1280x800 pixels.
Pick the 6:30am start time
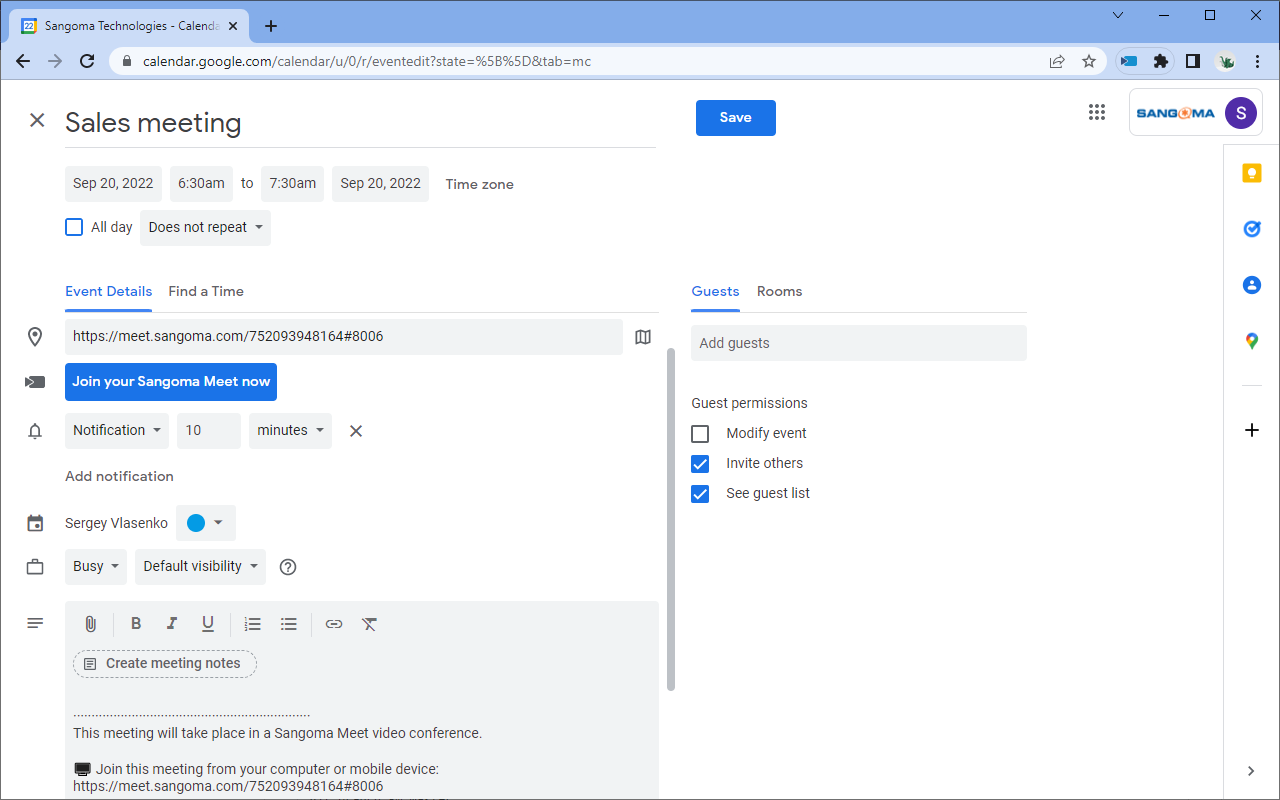click(x=201, y=184)
